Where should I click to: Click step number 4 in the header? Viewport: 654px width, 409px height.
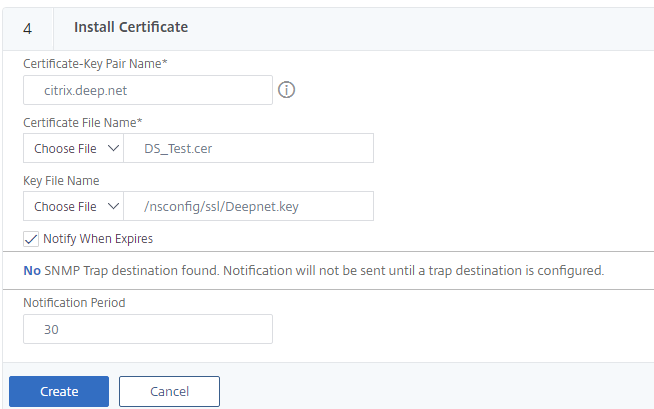click(27, 28)
